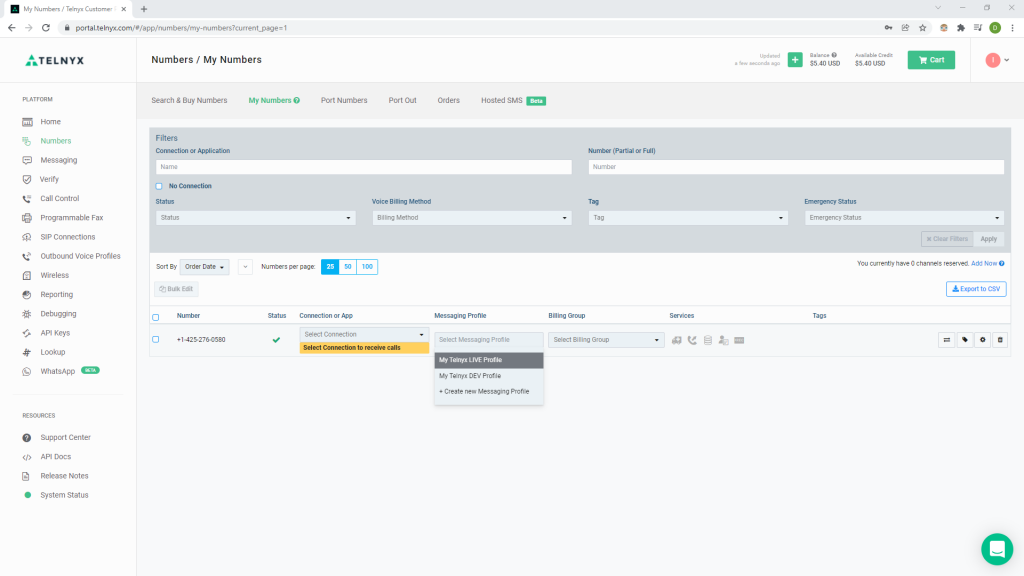Tick the No Connection checkbox
1024x576 pixels.
159,186
